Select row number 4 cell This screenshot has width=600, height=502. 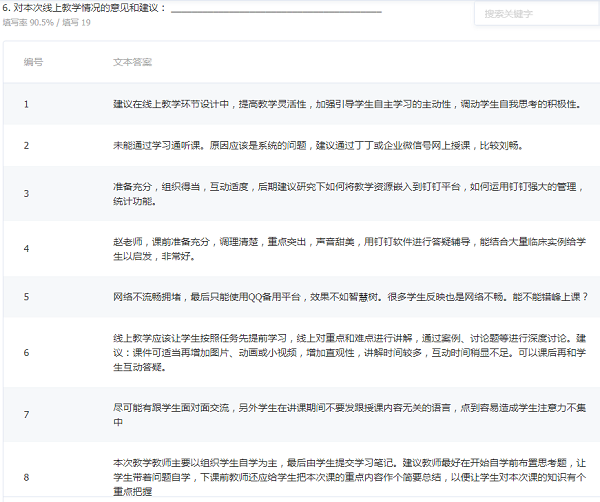(x=27, y=248)
